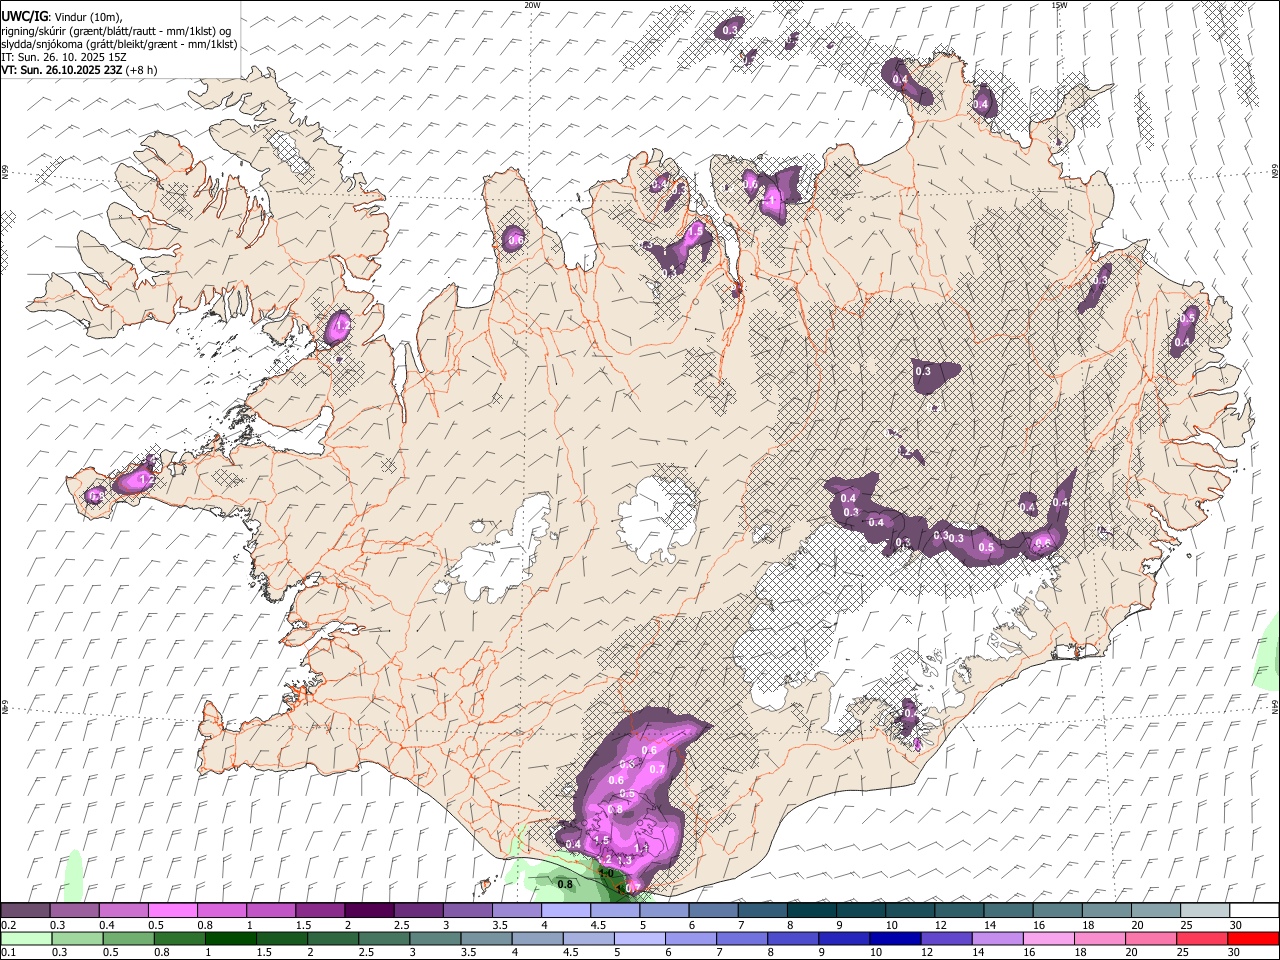The image size is (1280, 960).
Task: Pick the light pink rain swatch labeled 16
Action: 1047,938
